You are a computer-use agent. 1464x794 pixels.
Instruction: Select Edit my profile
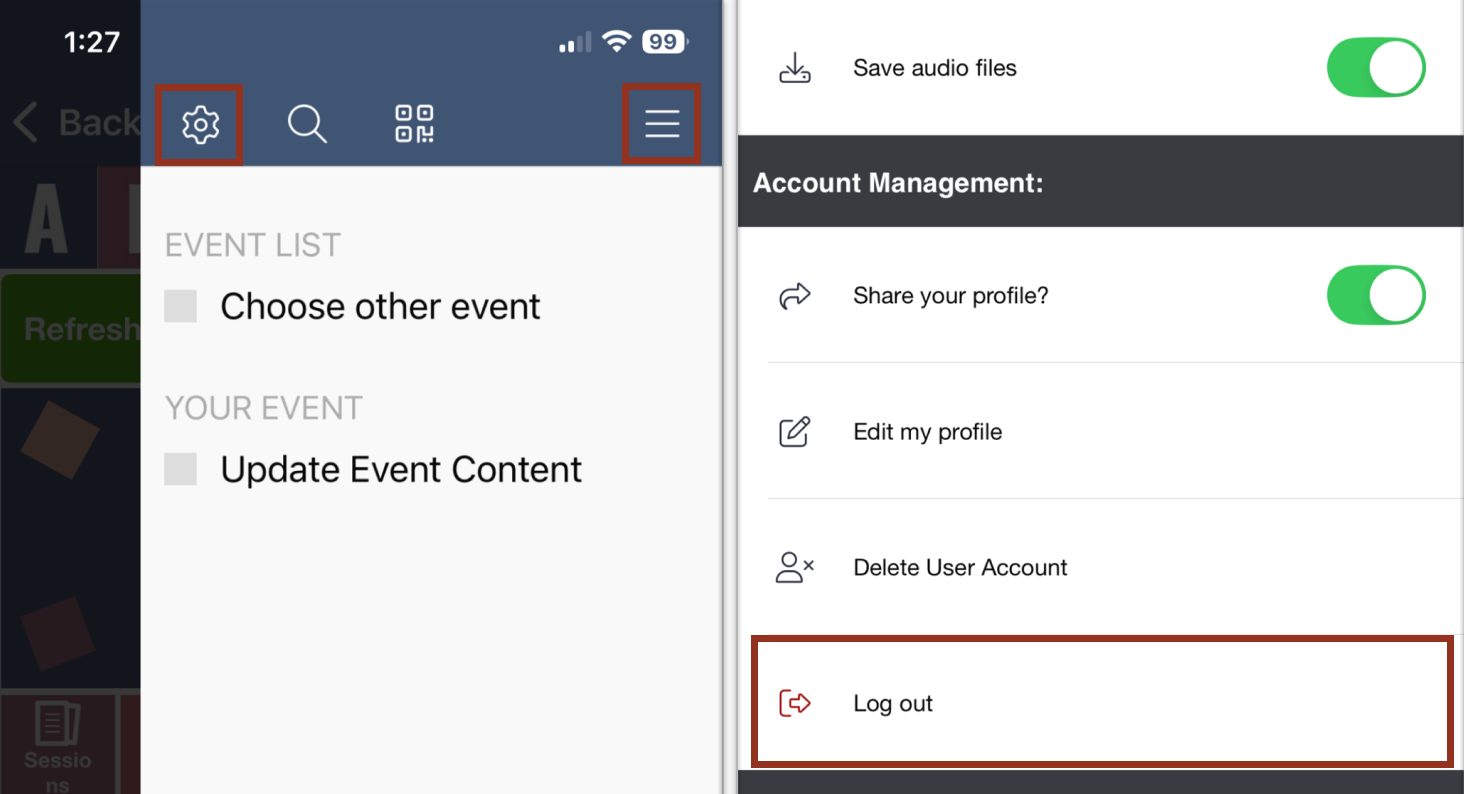927,431
